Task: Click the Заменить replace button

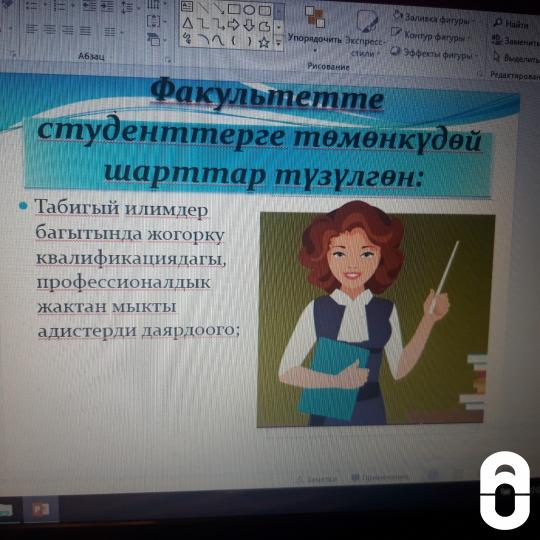Action: click(516, 41)
